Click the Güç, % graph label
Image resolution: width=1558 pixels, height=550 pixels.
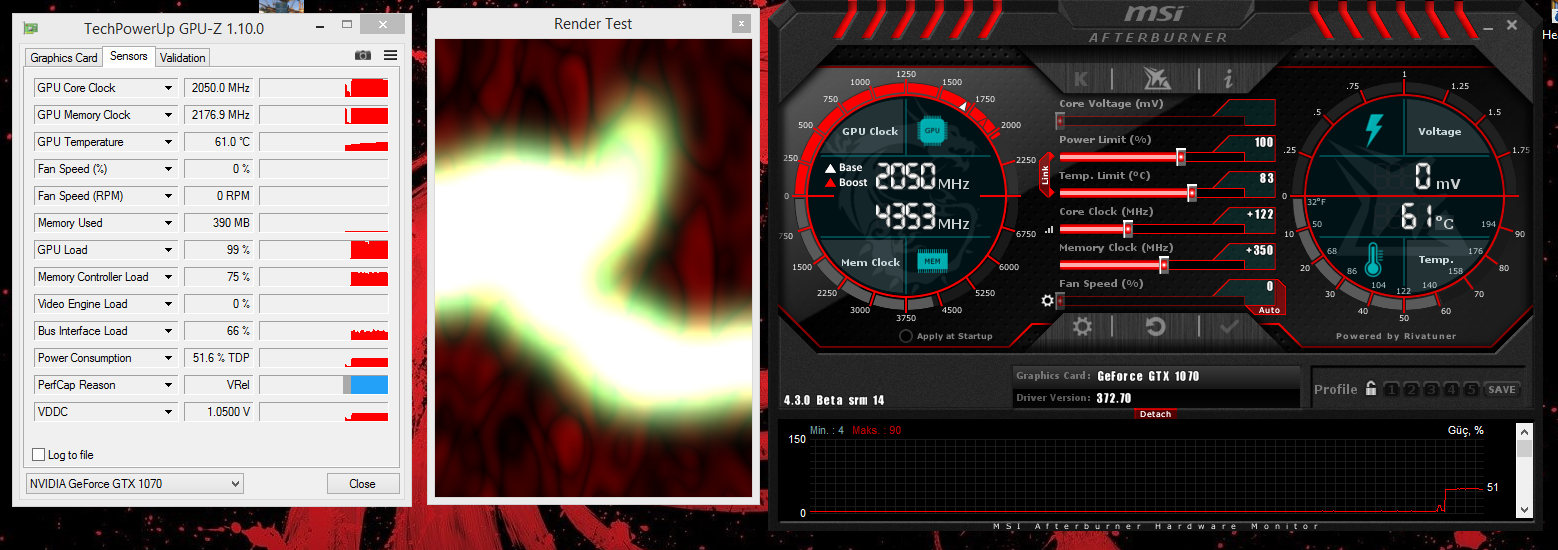coord(1465,430)
